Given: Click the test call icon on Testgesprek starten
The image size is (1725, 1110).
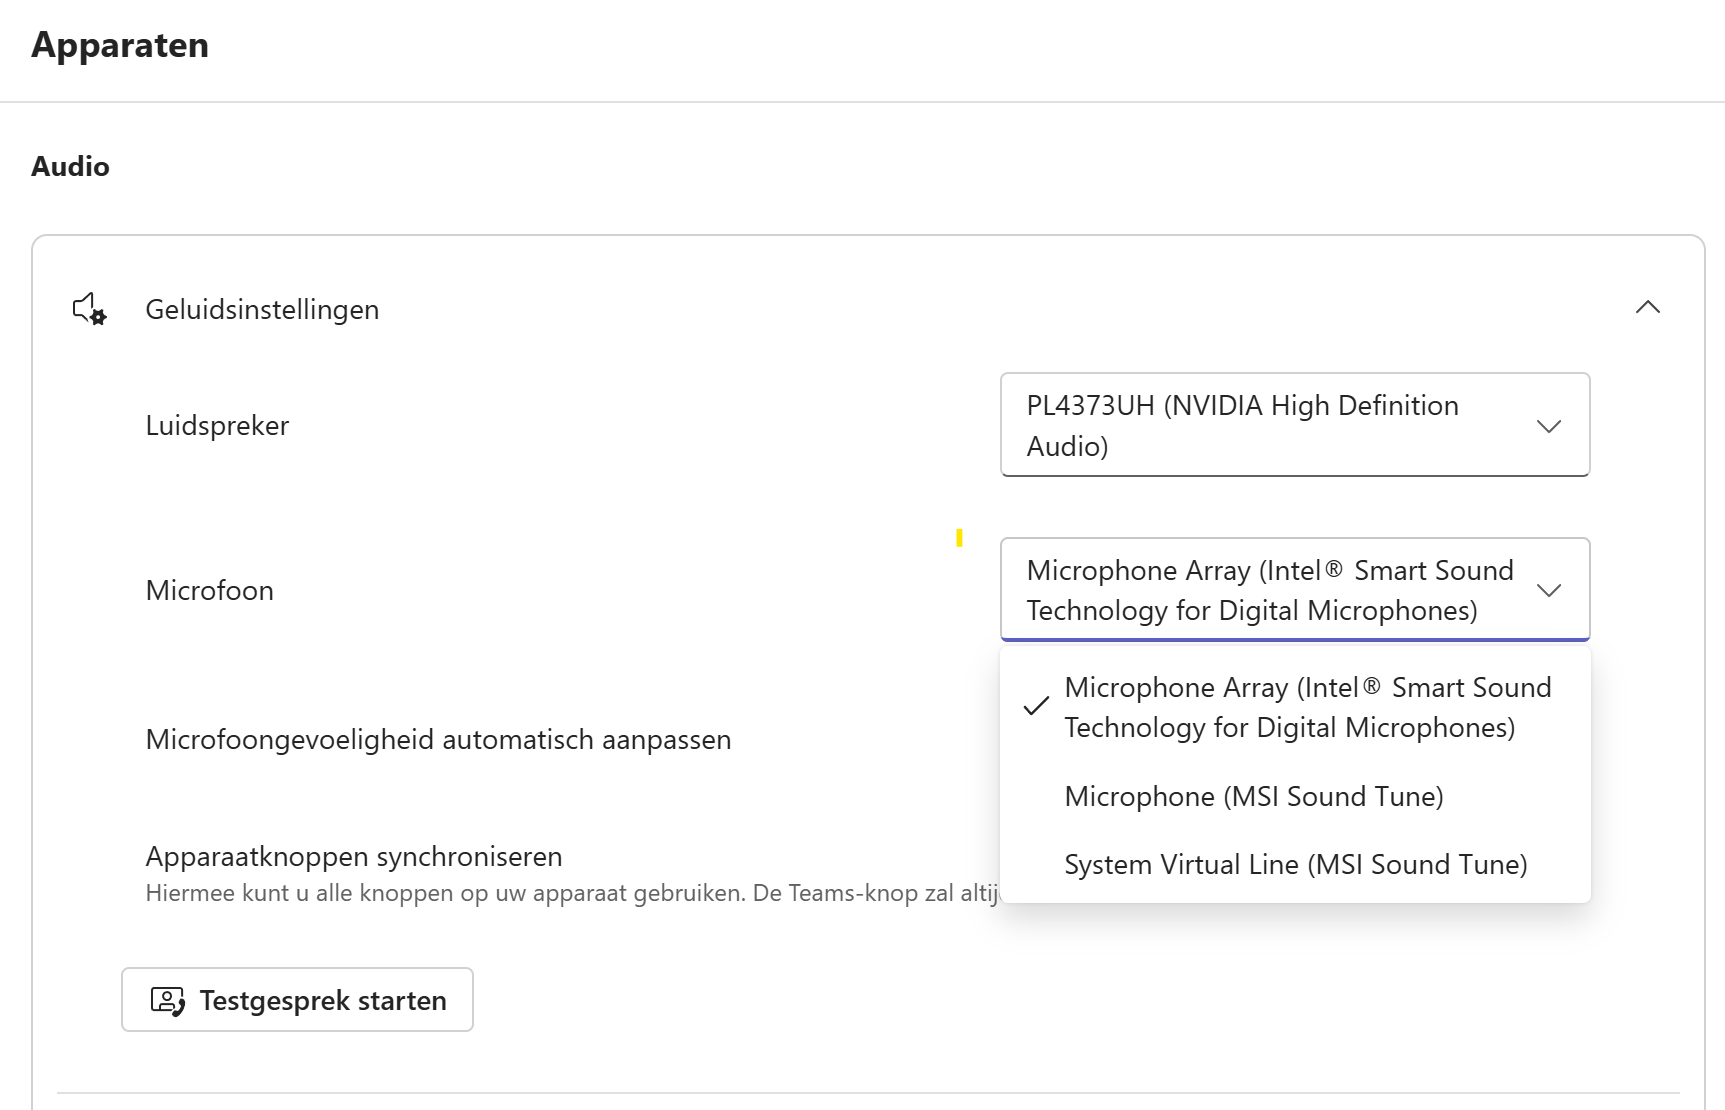Looking at the screenshot, I should (x=167, y=1000).
